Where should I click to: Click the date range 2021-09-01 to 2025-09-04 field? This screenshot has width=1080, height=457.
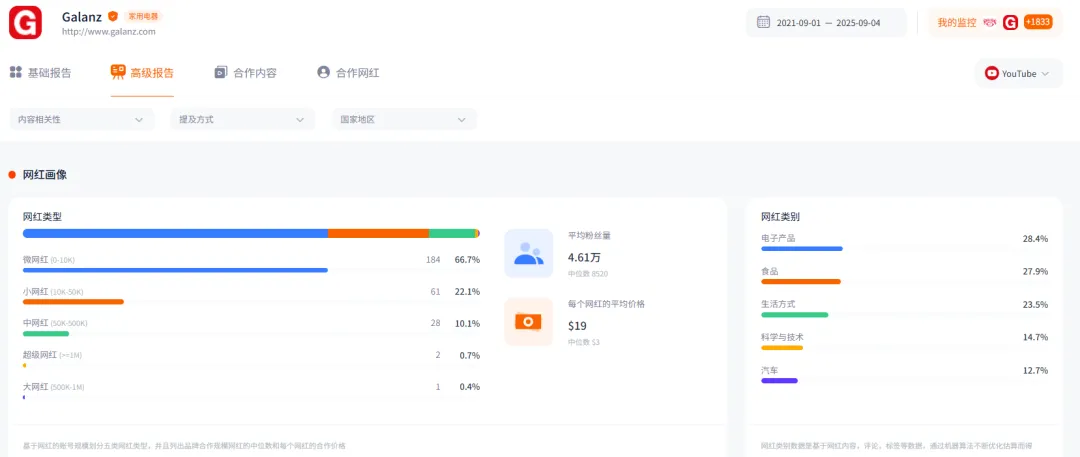pos(827,22)
